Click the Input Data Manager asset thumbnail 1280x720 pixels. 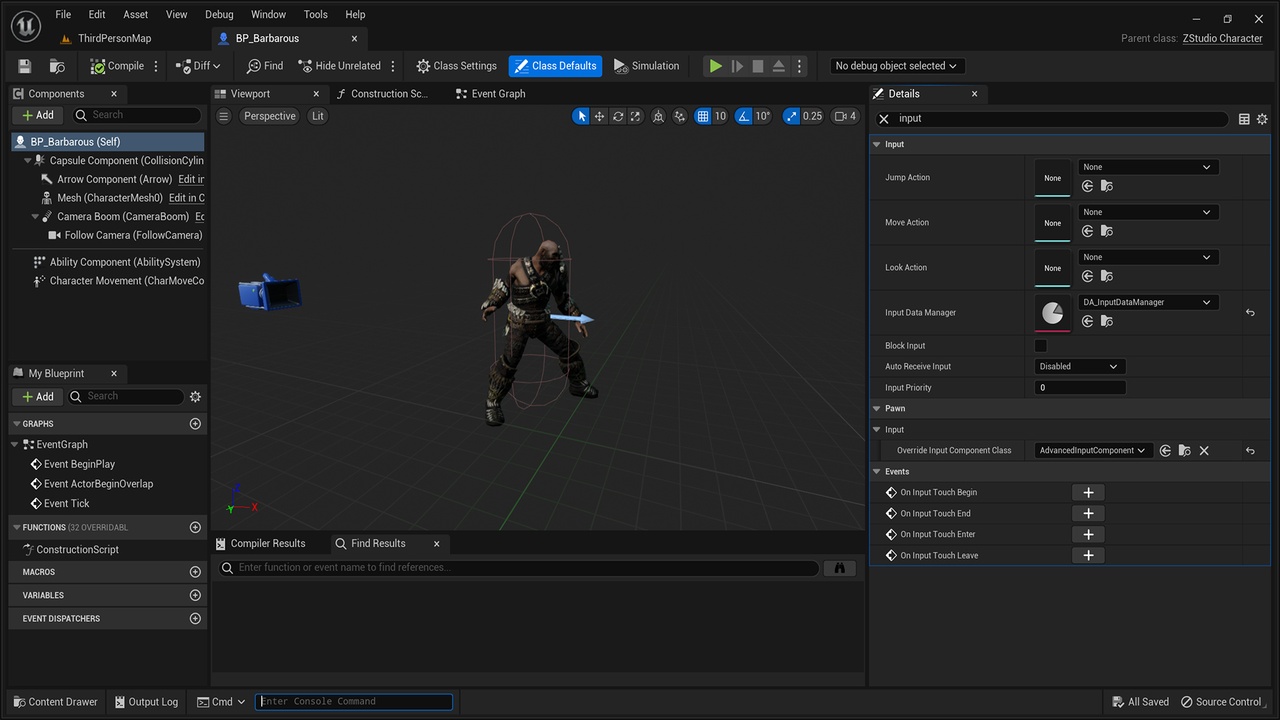1052,313
